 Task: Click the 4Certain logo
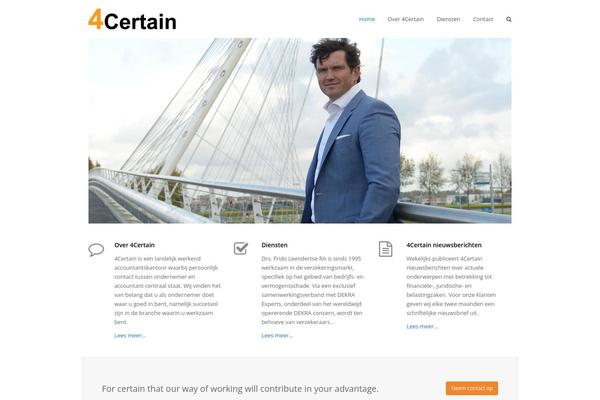132,20
